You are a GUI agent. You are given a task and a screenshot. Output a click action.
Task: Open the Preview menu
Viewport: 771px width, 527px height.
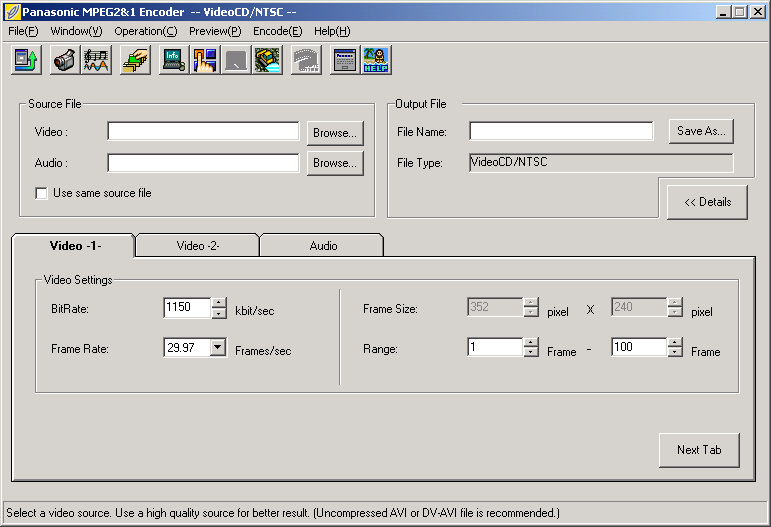click(x=215, y=31)
